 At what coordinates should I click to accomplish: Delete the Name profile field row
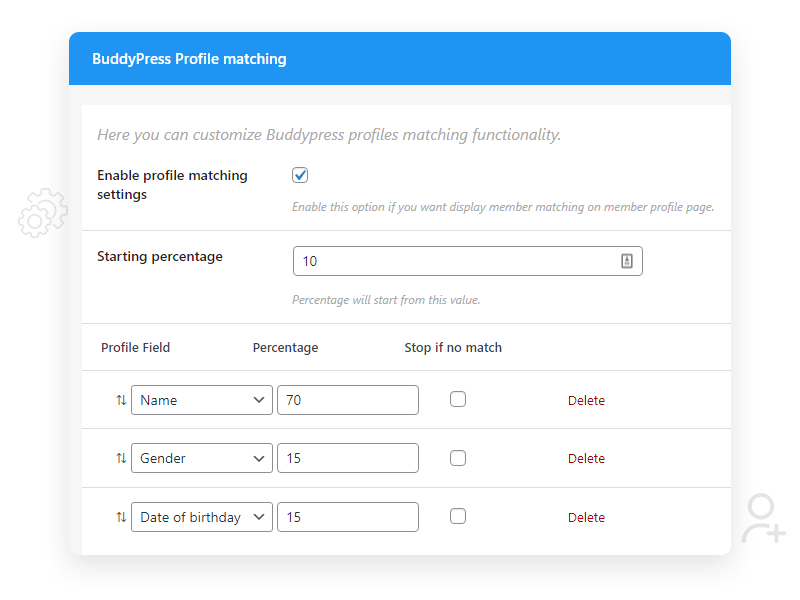[x=586, y=401]
